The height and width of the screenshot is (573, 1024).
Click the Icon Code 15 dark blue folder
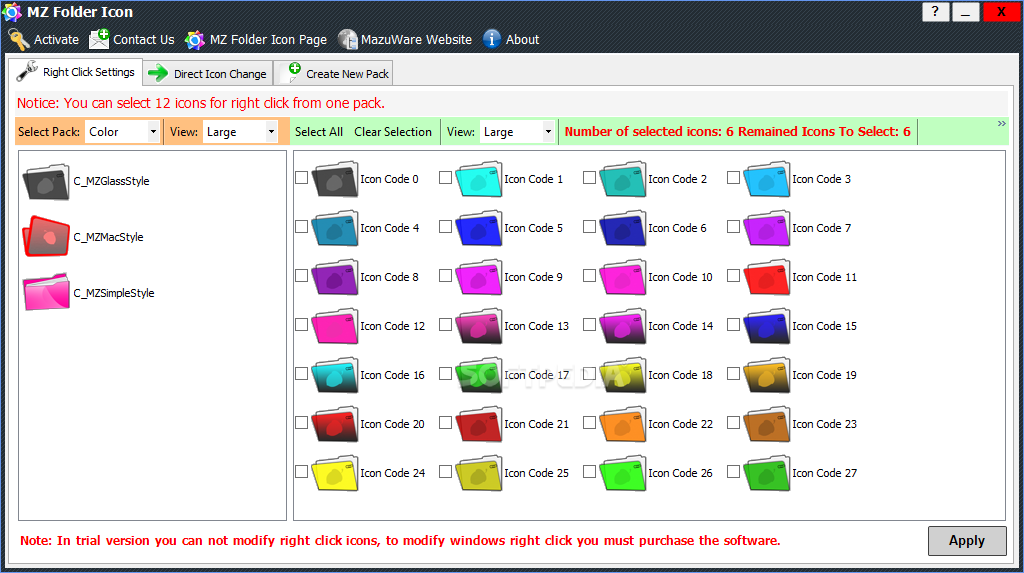(x=767, y=326)
